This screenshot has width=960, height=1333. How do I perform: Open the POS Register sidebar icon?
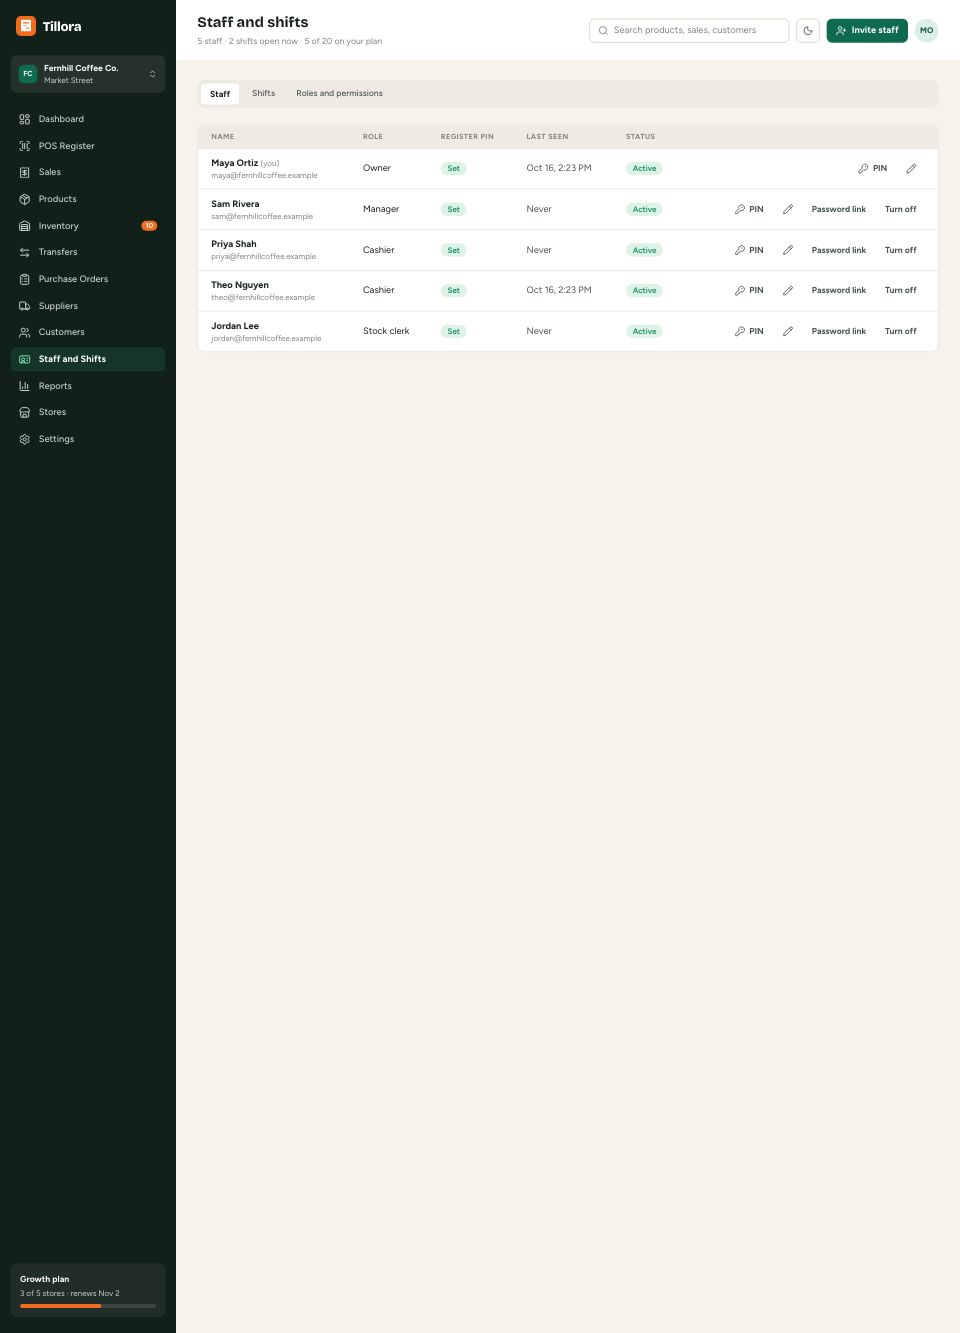[x=25, y=146]
